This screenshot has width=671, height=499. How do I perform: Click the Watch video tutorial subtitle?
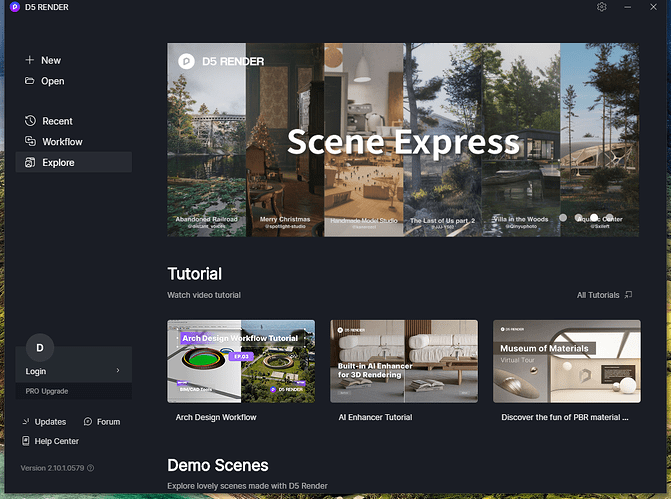pyautogui.click(x=204, y=295)
